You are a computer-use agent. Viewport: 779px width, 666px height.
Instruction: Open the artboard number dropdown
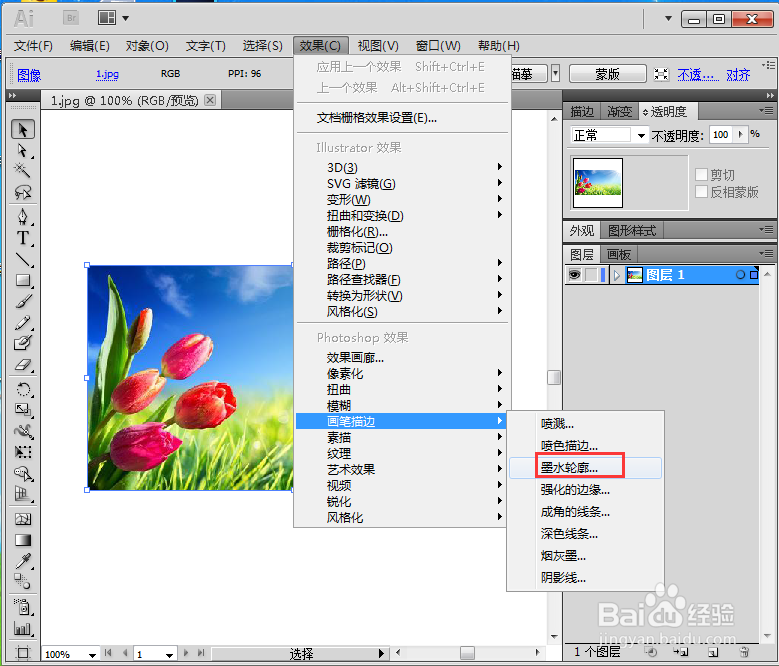pyautogui.click(x=169, y=655)
